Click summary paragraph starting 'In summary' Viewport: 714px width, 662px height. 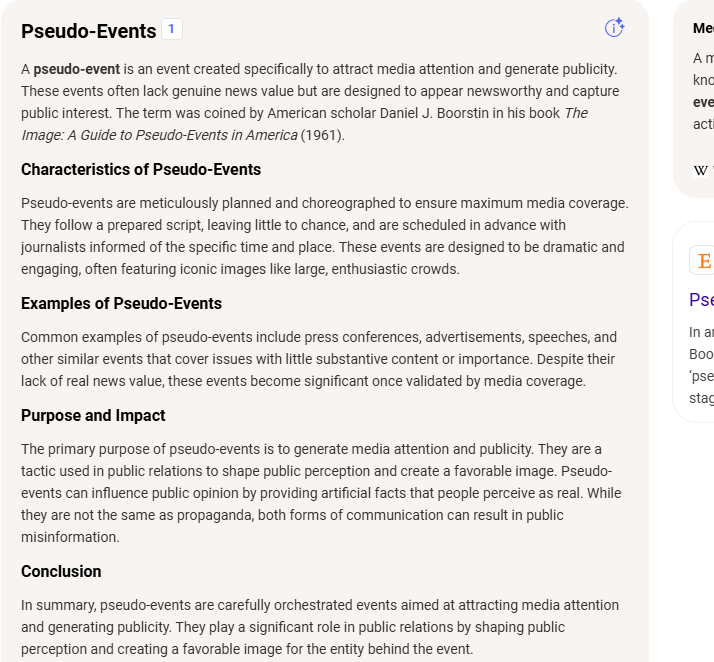click(x=320, y=627)
